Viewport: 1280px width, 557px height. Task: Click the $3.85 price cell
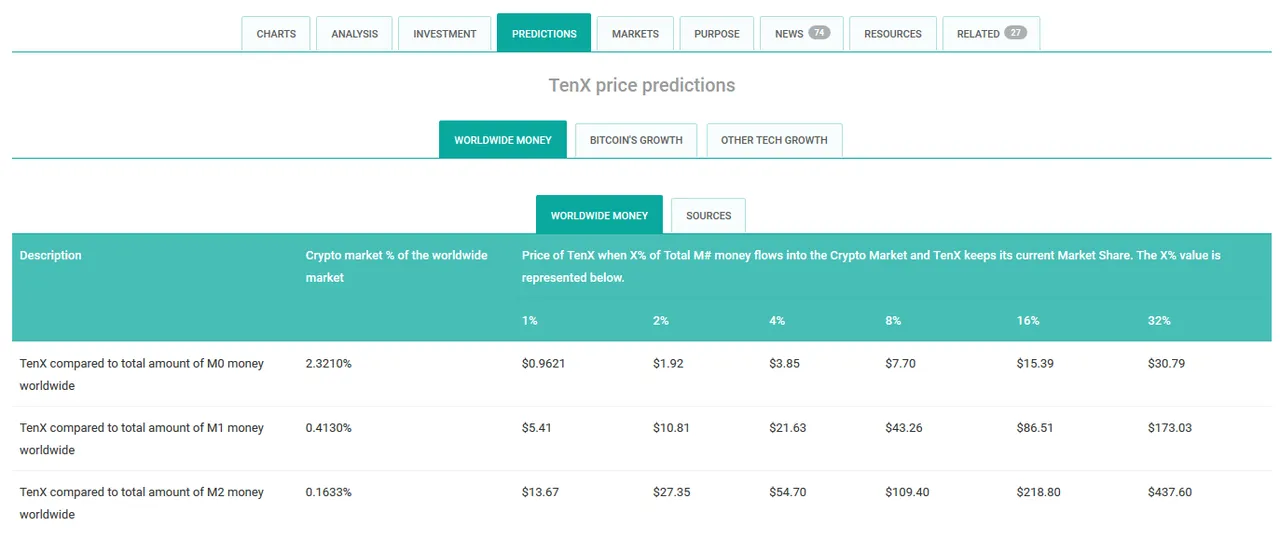point(784,363)
